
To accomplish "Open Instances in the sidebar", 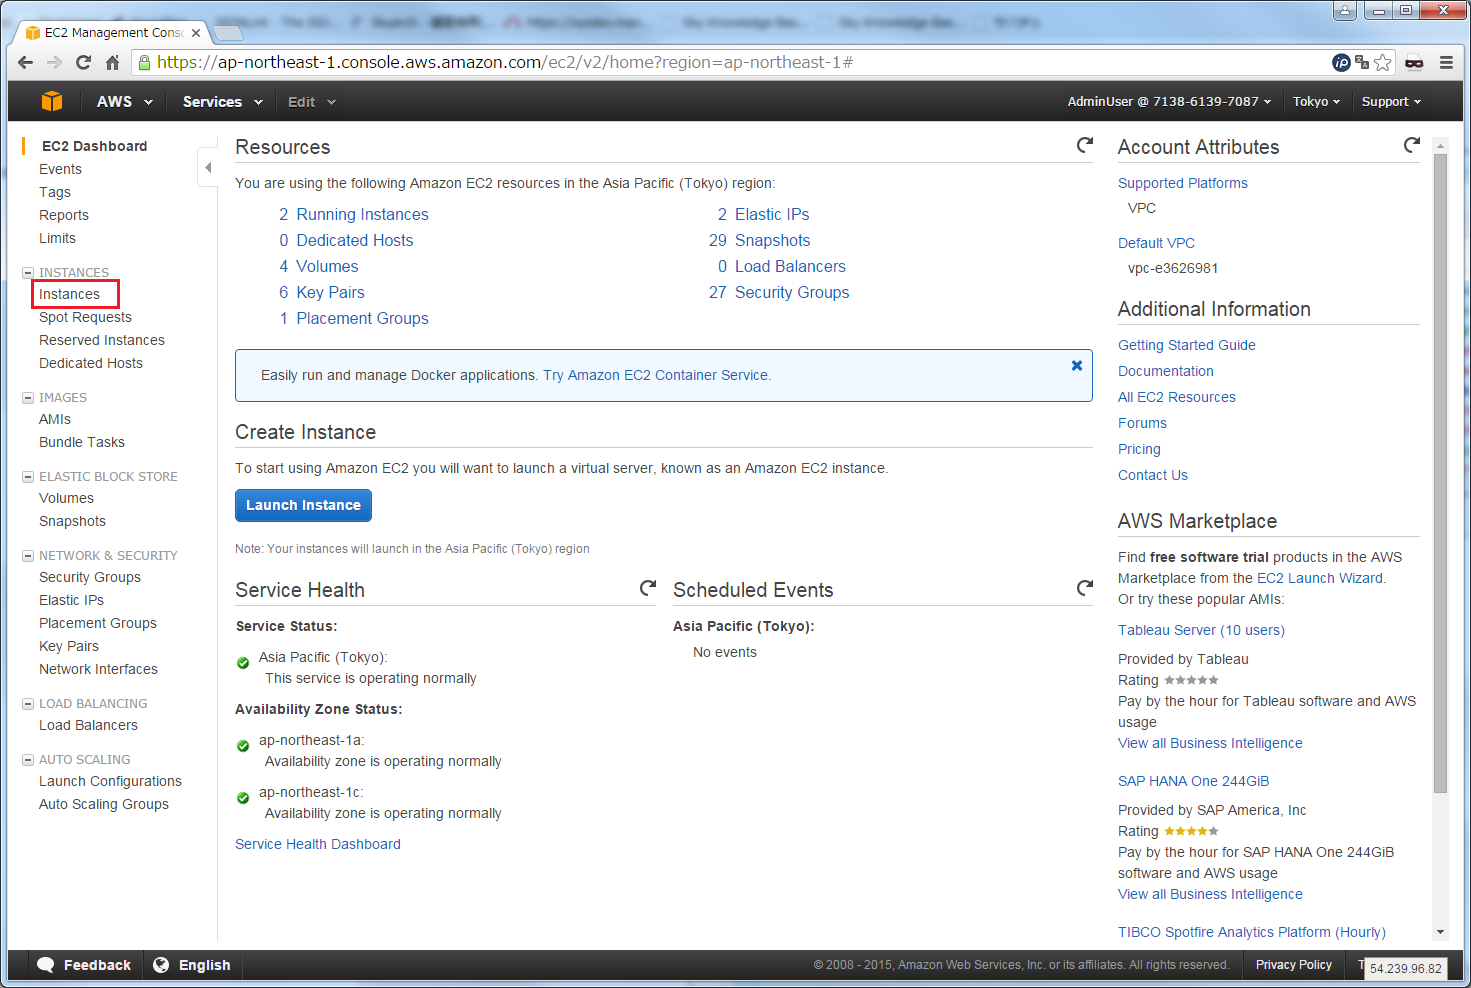I will tap(69, 294).
